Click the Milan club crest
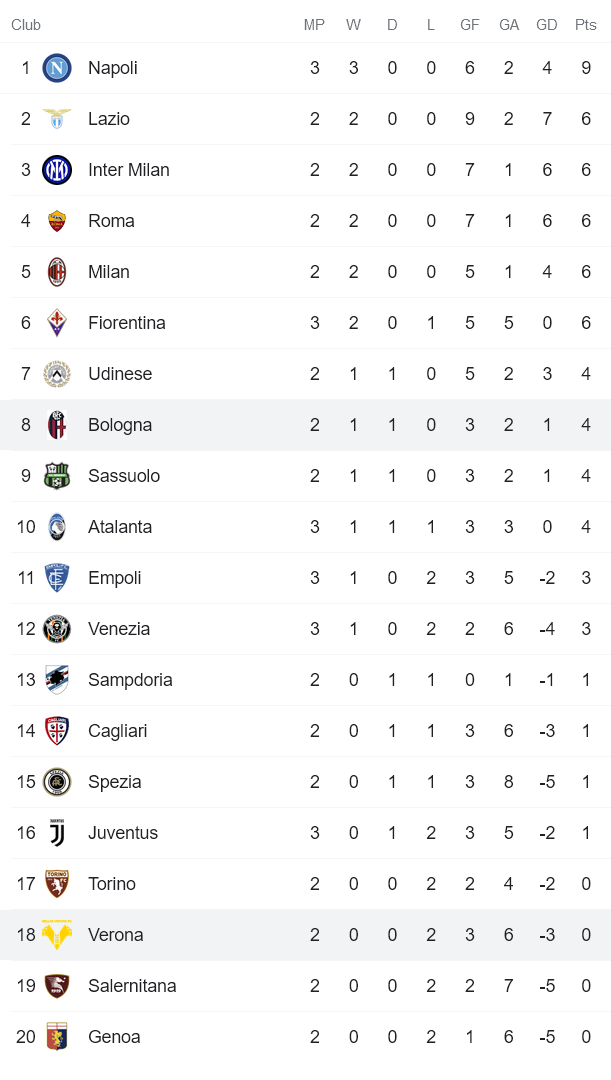 [57, 272]
